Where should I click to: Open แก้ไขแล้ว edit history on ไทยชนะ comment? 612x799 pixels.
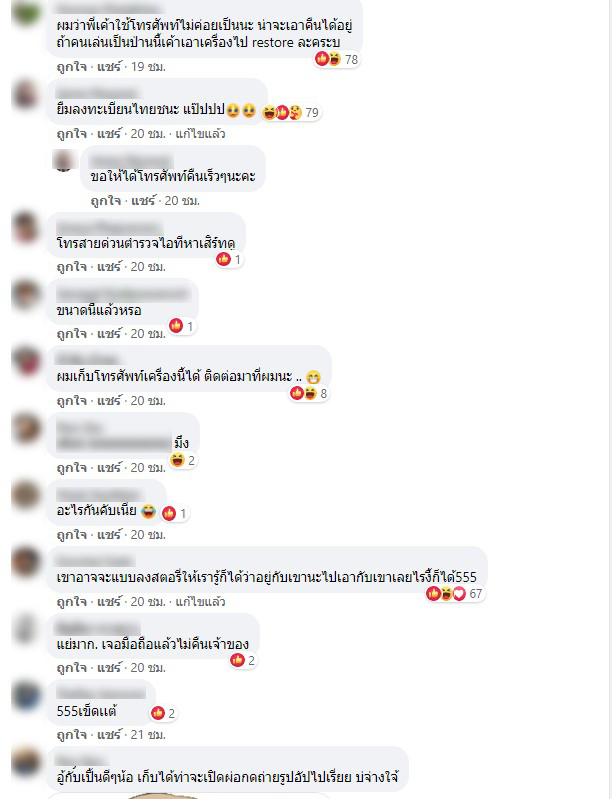pyautogui.click(x=200, y=134)
